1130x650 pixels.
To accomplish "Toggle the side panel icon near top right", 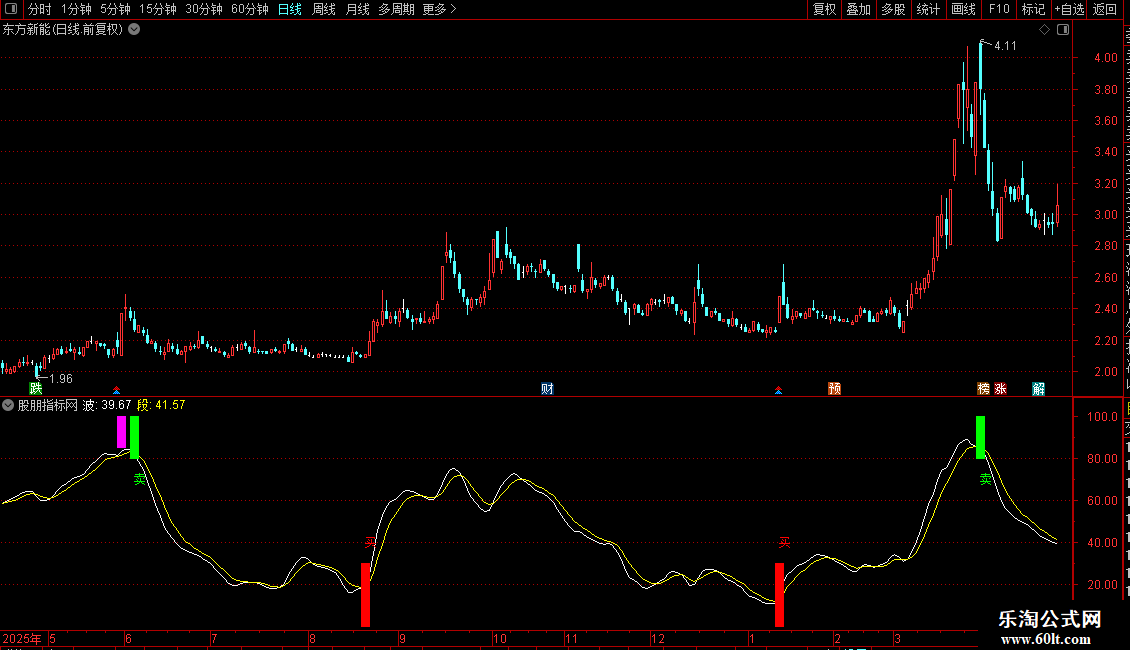I will click(x=1063, y=30).
